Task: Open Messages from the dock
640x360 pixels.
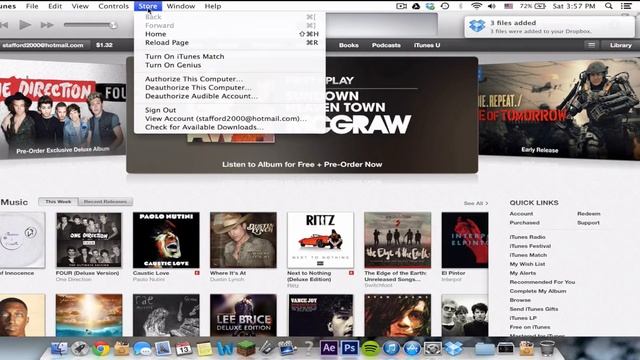Action: point(142,348)
